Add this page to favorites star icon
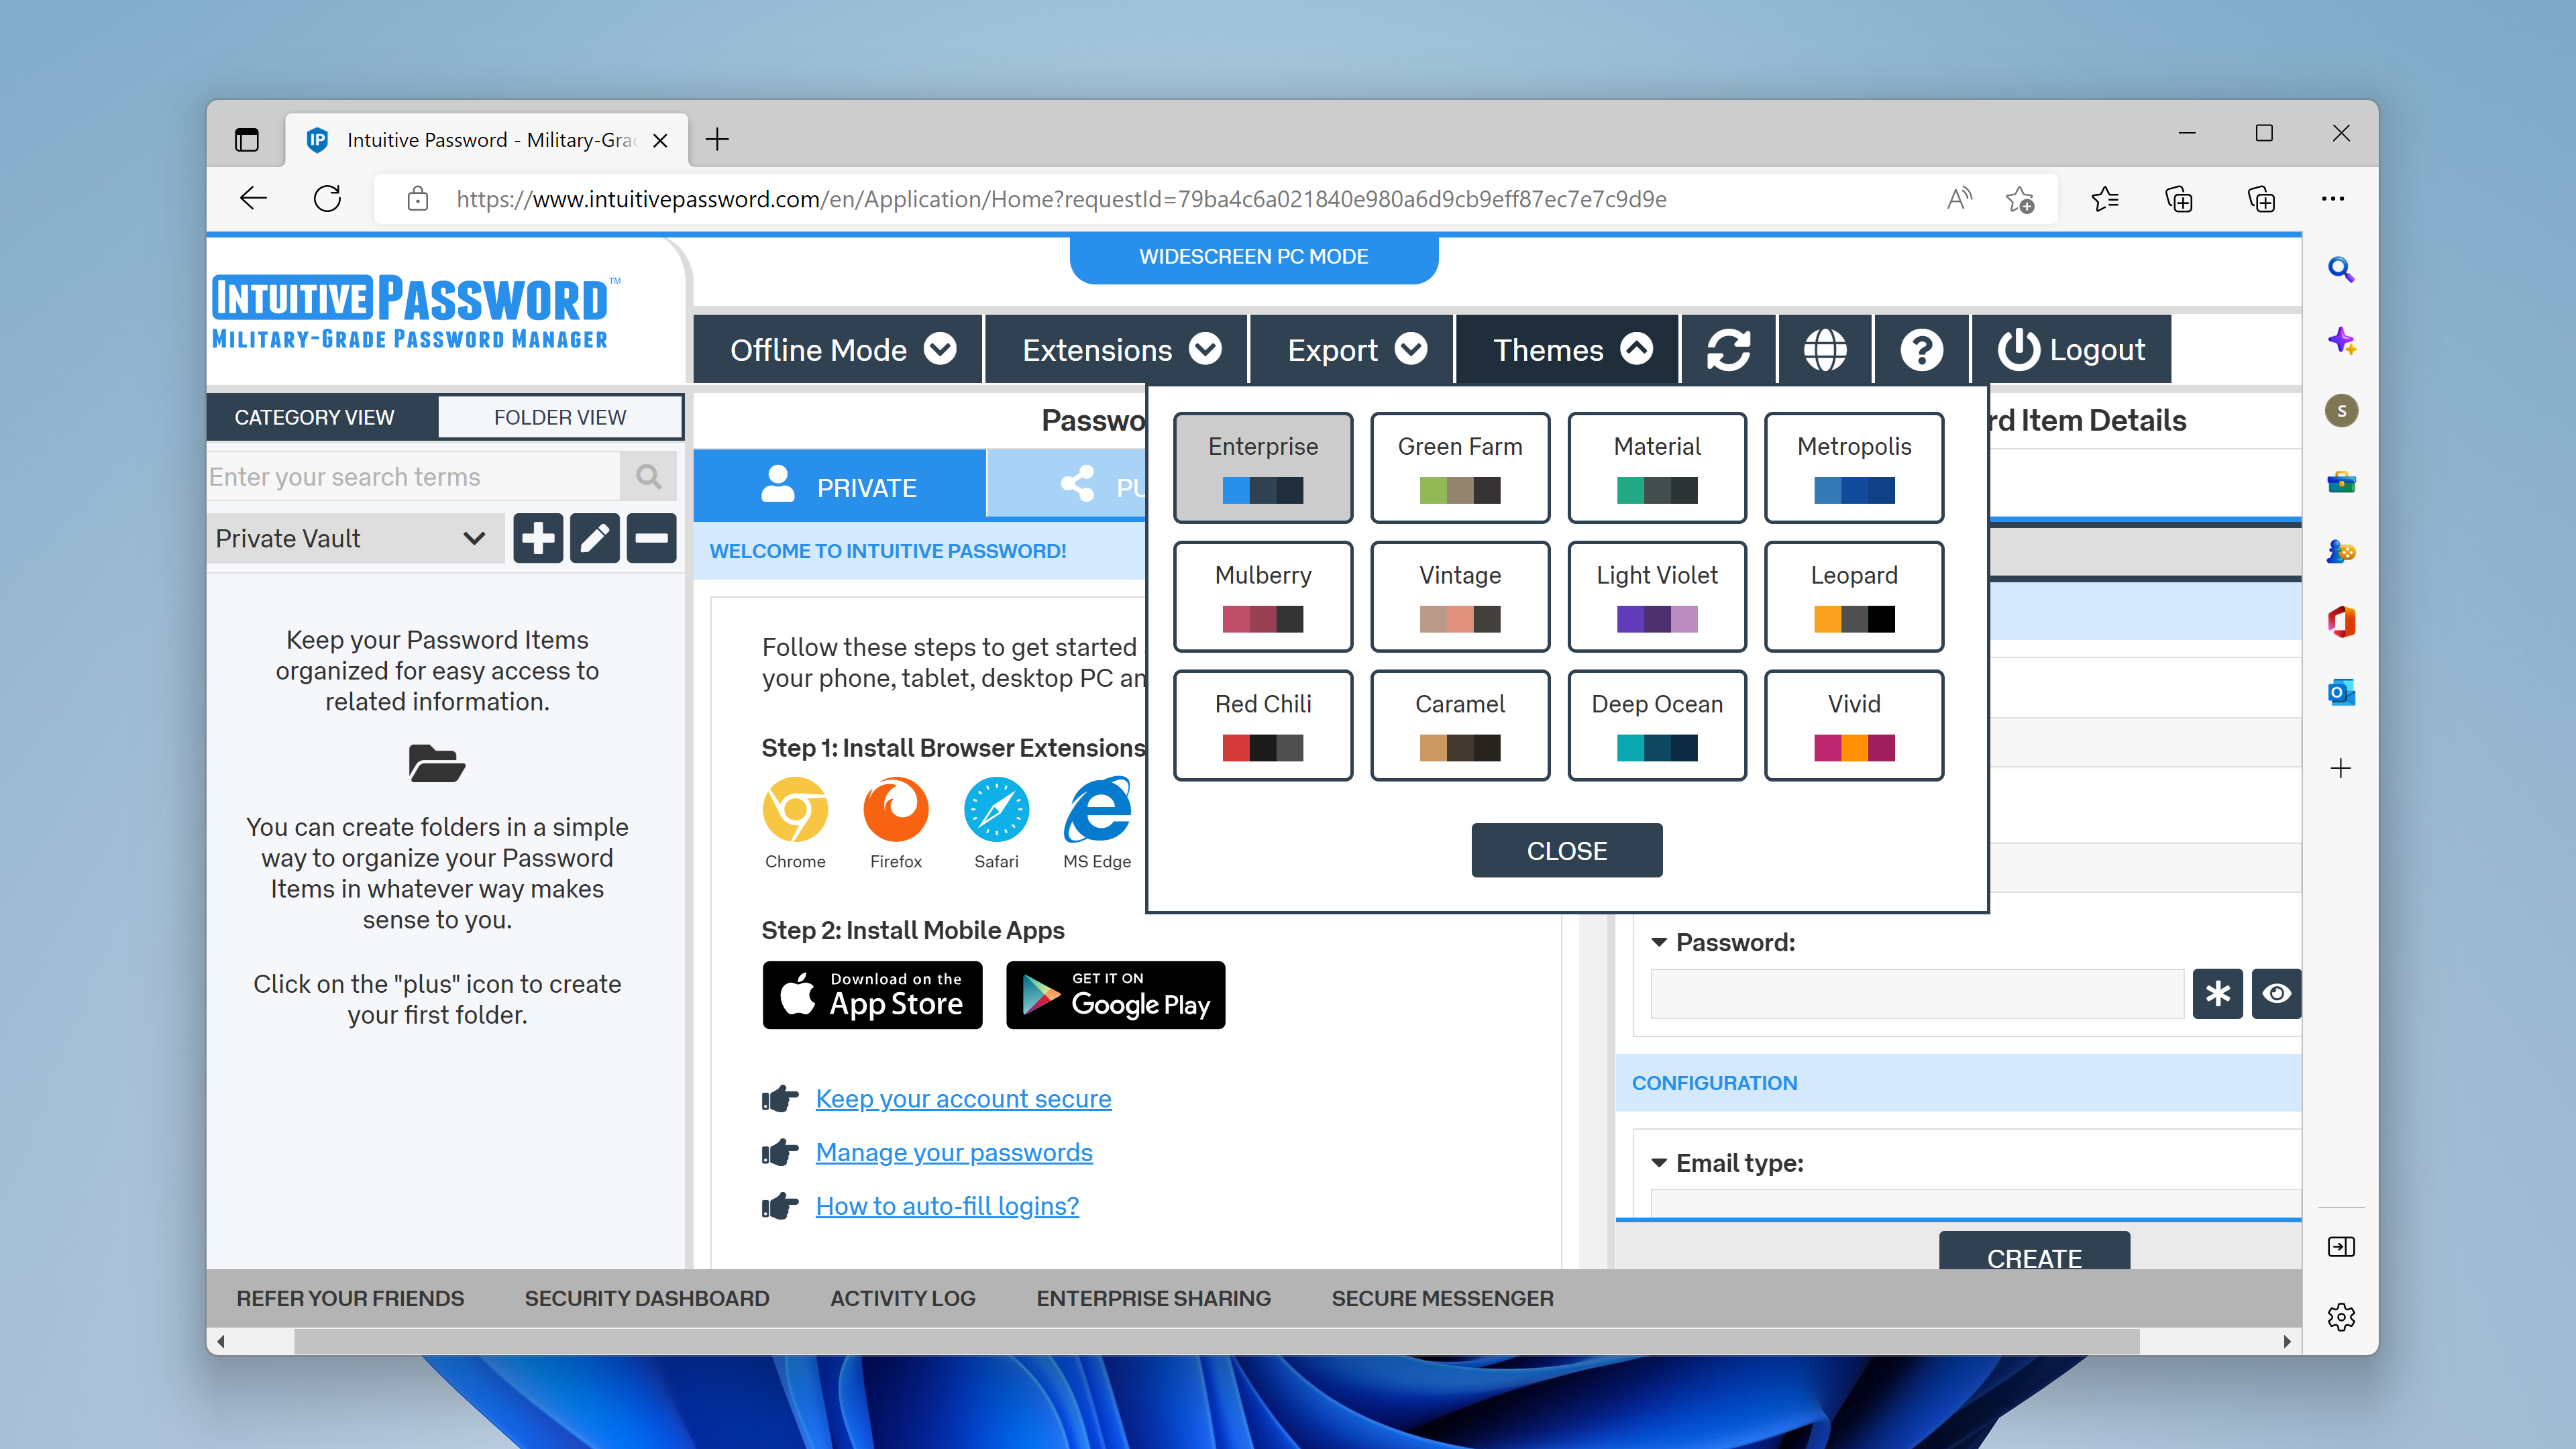 pyautogui.click(x=2019, y=198)
